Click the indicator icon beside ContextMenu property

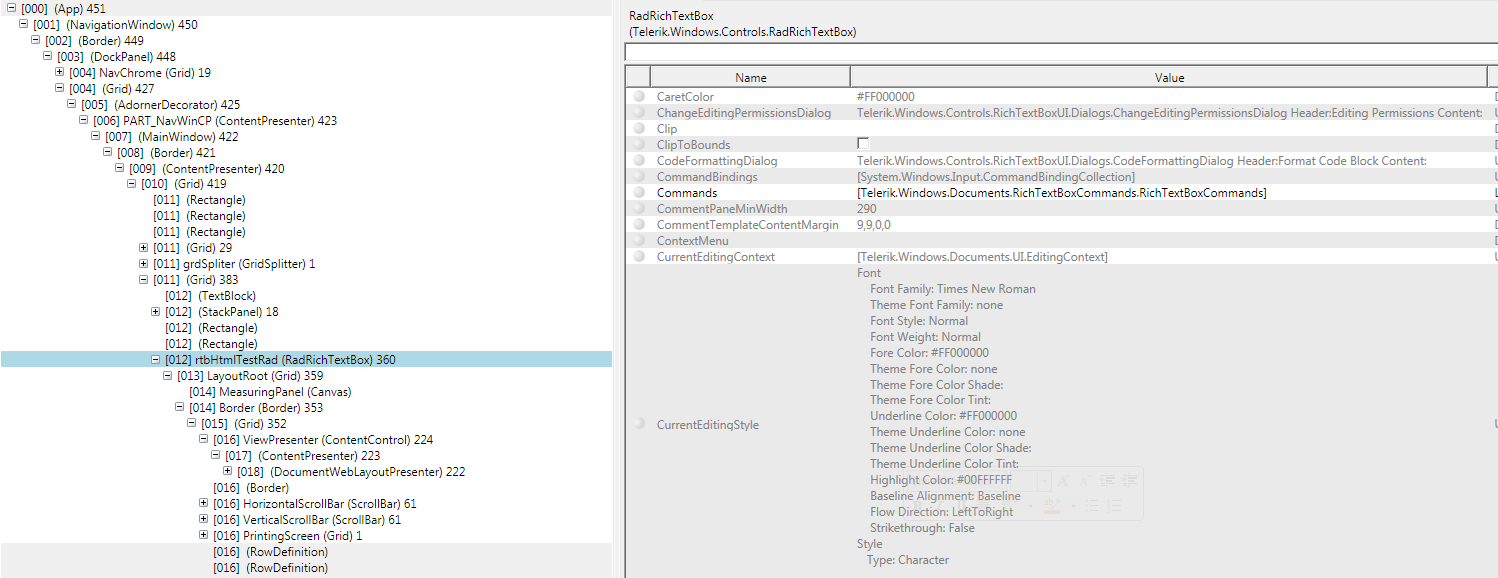638,241
